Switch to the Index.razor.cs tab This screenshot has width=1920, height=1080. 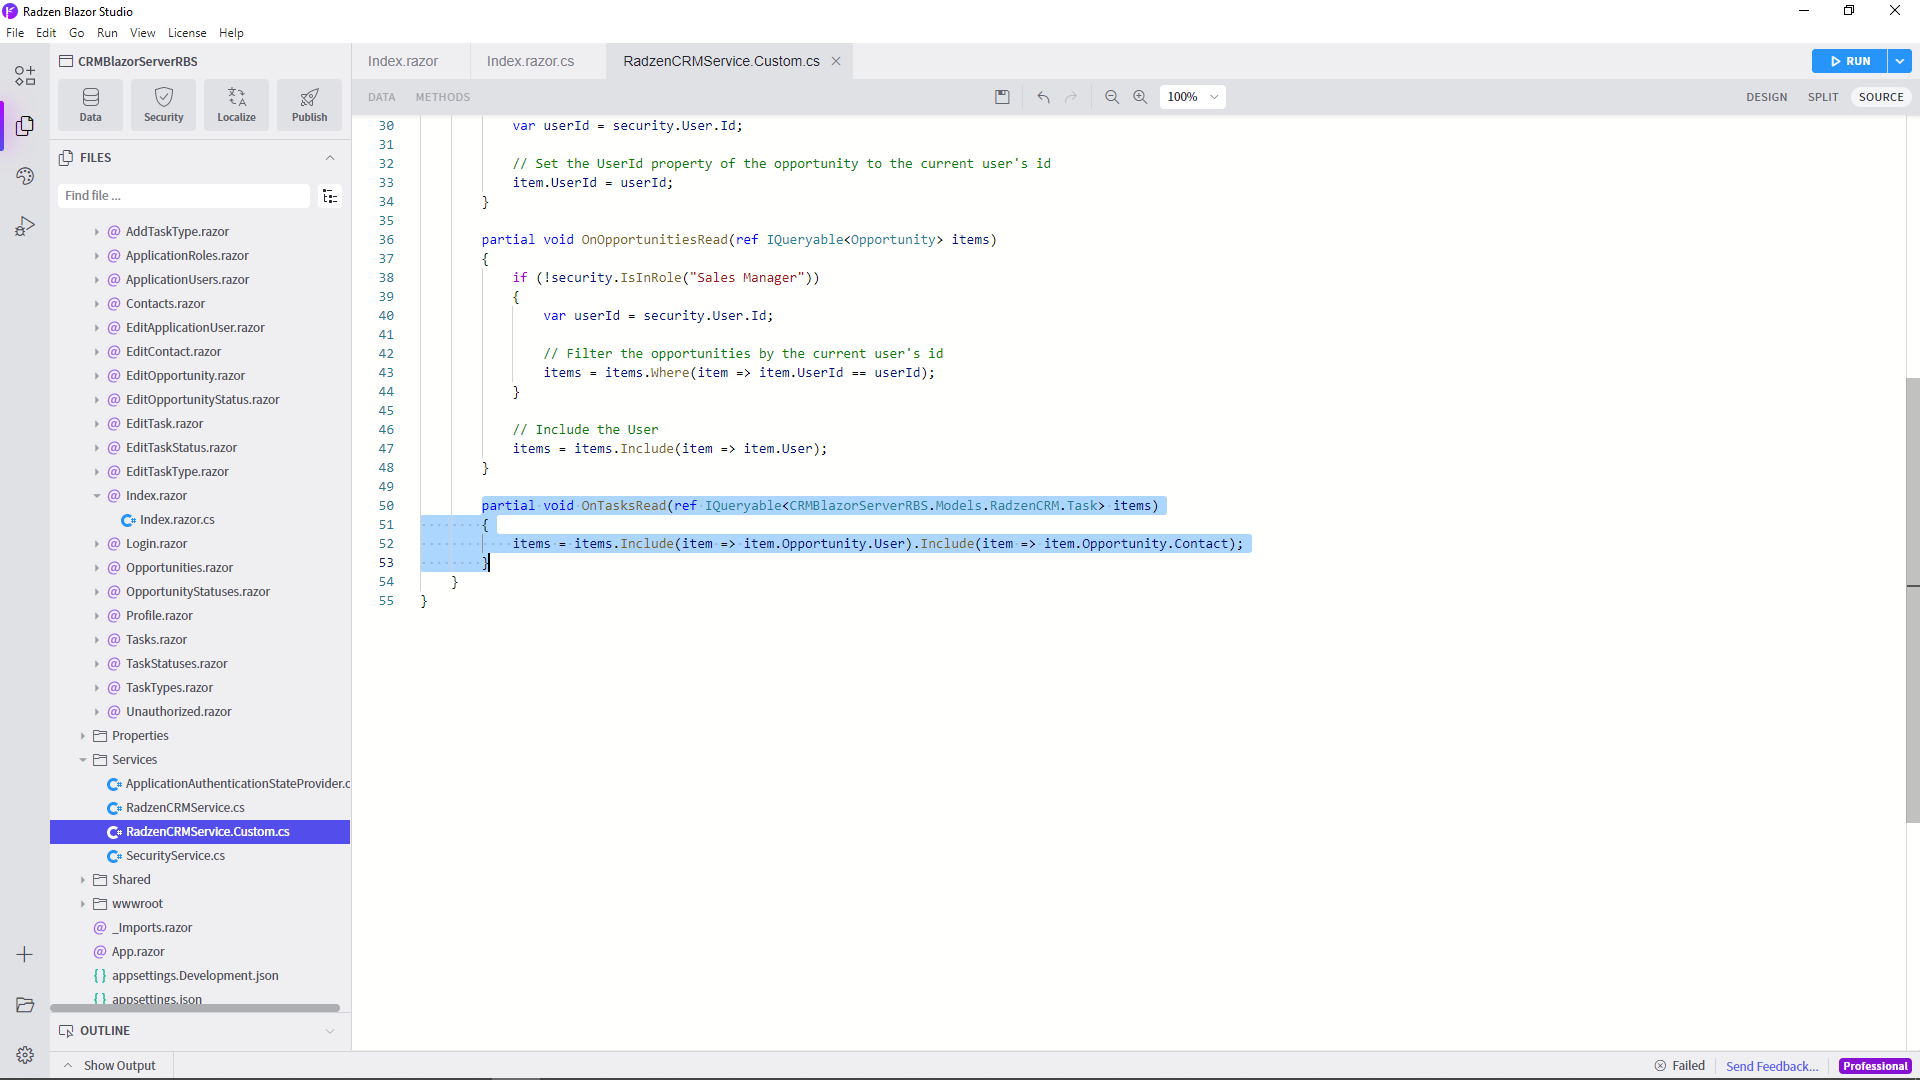[530, 61]
